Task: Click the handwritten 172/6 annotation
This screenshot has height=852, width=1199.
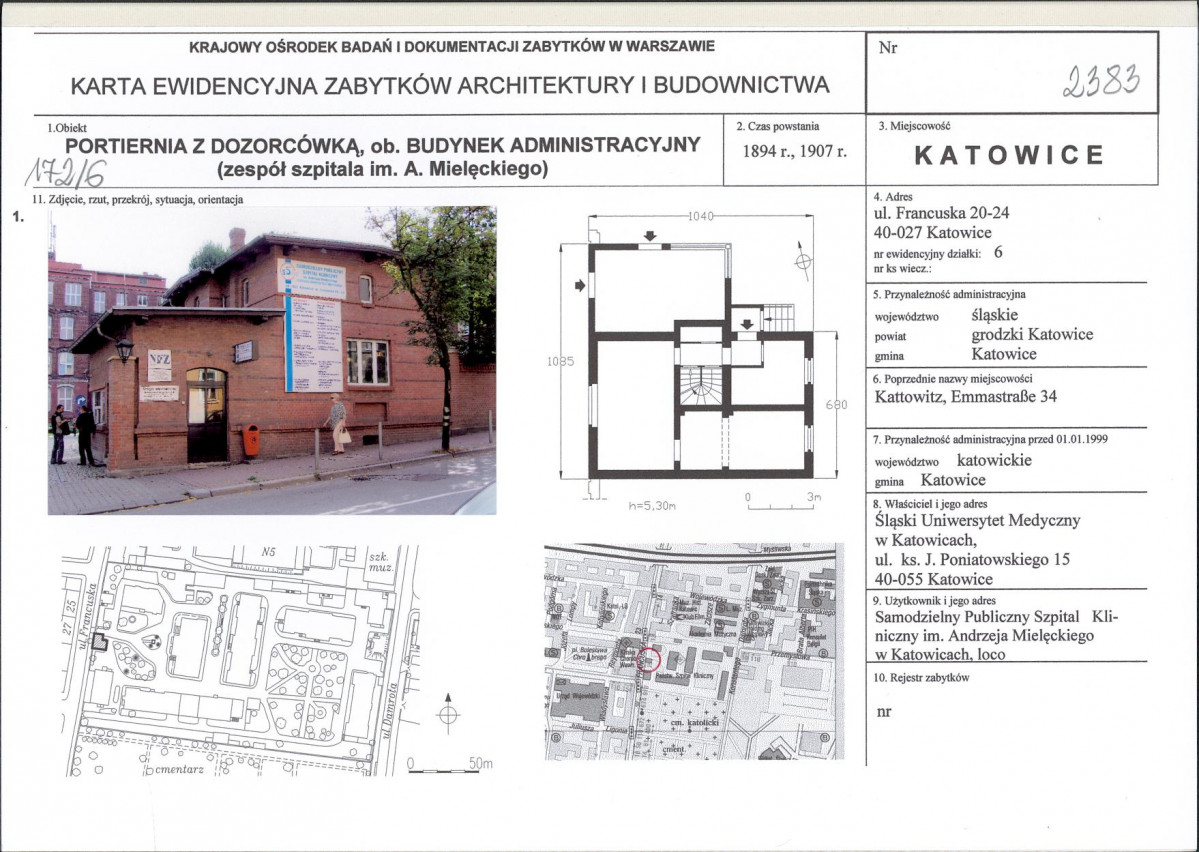Action: coord(69,174)
